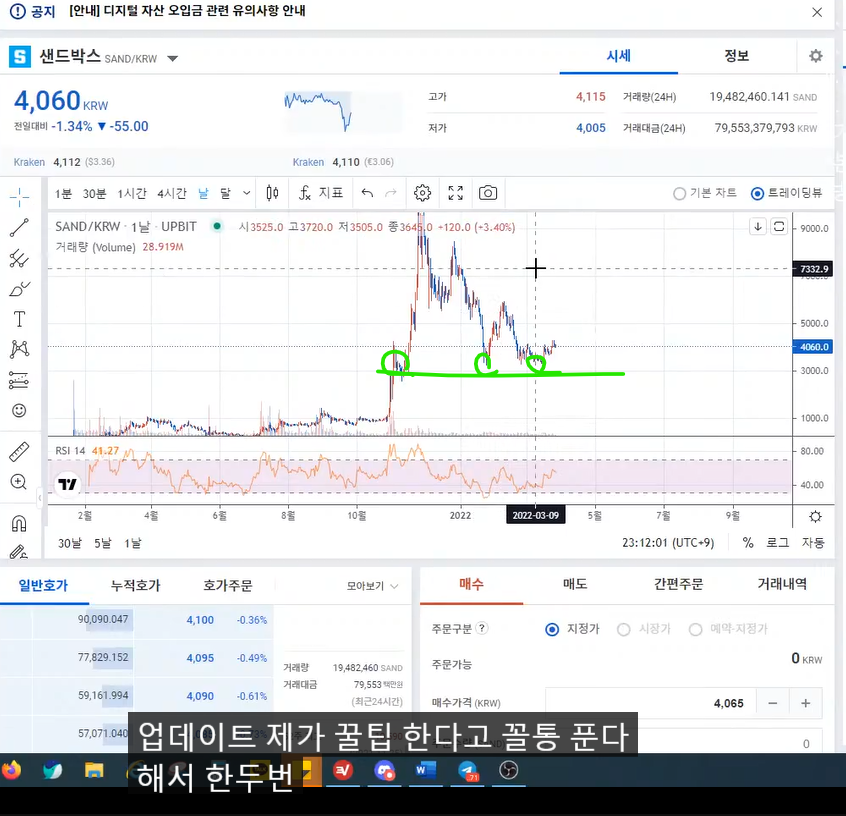Open Firefox from the taskbar
The width and height of the screenshot is (846, 816).
11,770
